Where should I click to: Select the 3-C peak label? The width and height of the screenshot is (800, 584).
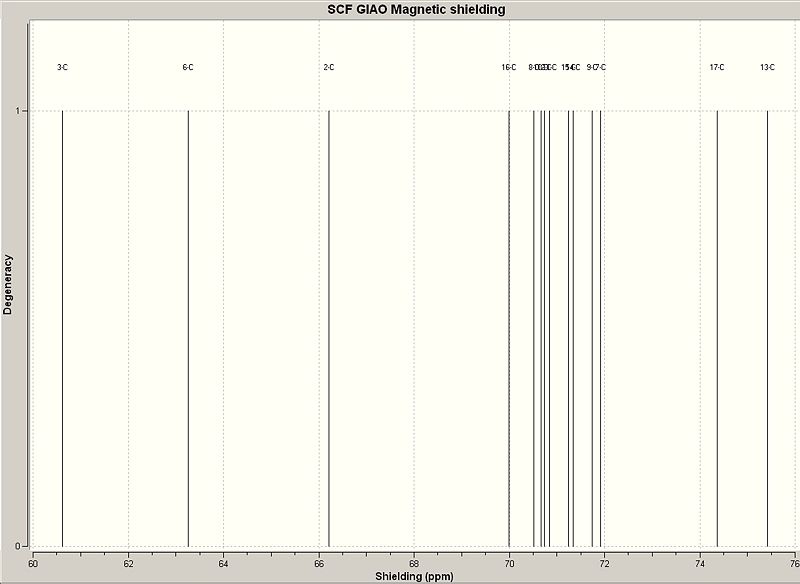point(62,67)
